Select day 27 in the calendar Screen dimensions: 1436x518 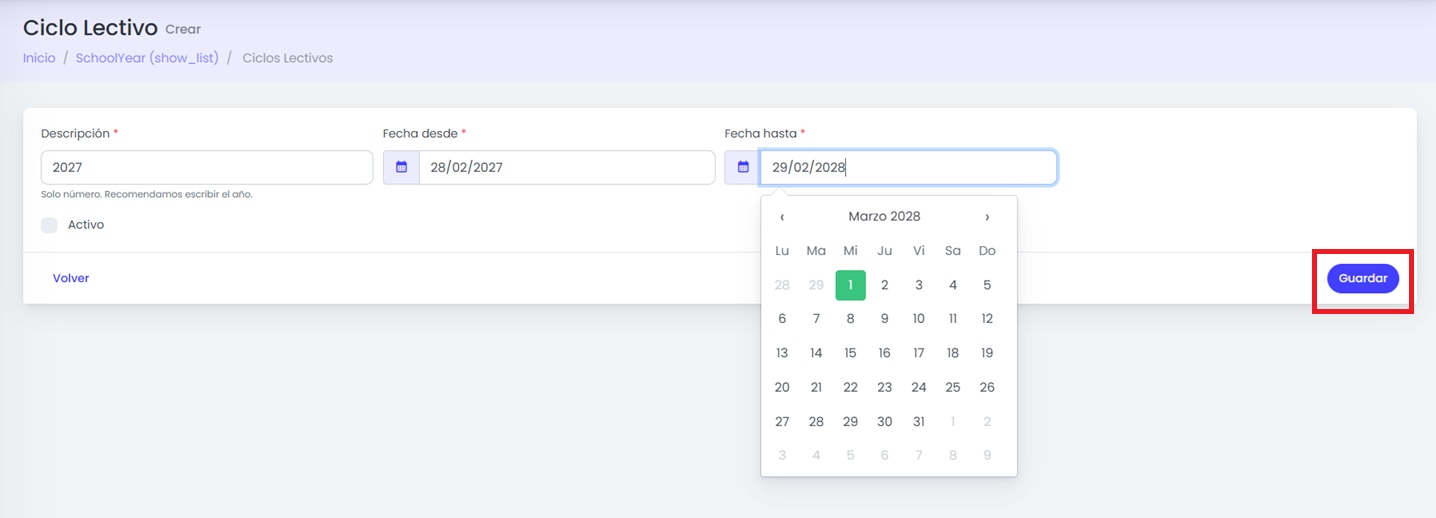tap(782, 421)
